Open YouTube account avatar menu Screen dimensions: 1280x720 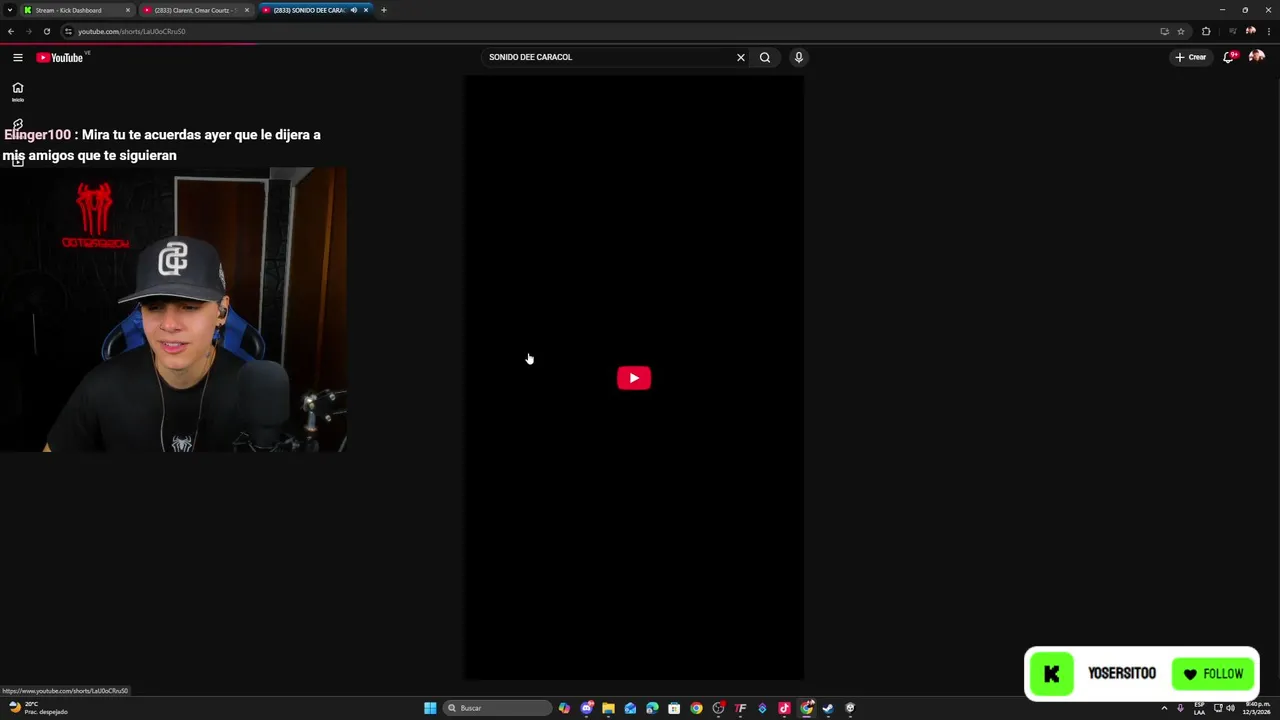coord(1257,57)
